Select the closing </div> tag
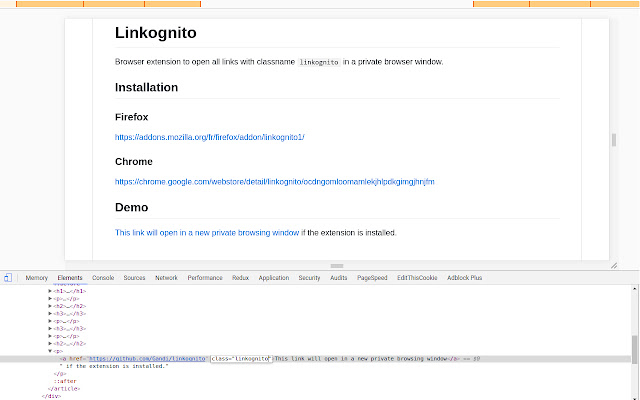640x400 pixels. tap(51, 396)
